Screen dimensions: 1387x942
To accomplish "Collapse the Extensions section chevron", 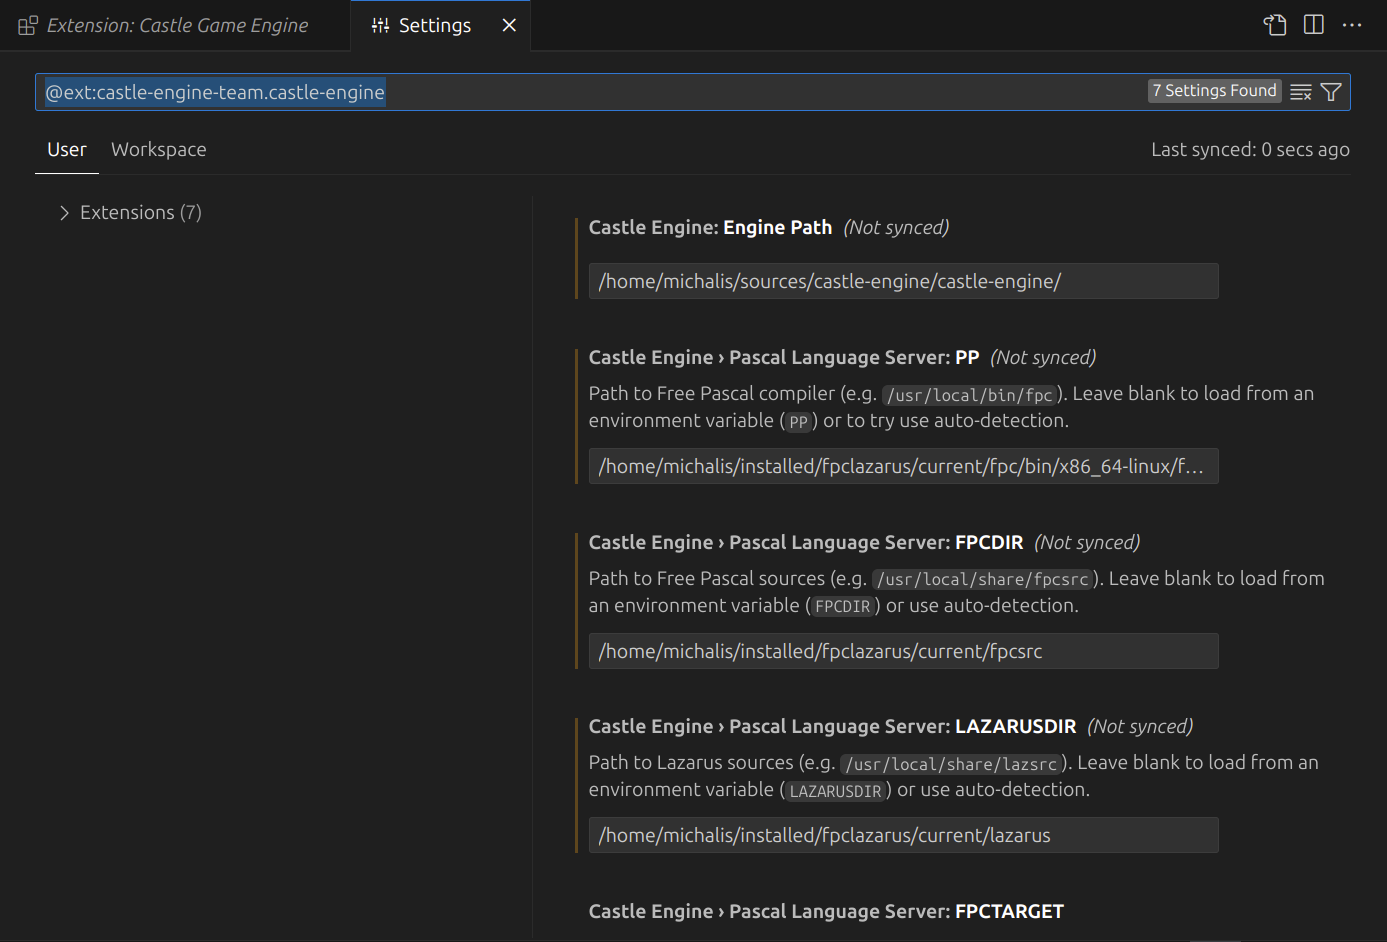I will pyautogui.click(x=64, y=212).
